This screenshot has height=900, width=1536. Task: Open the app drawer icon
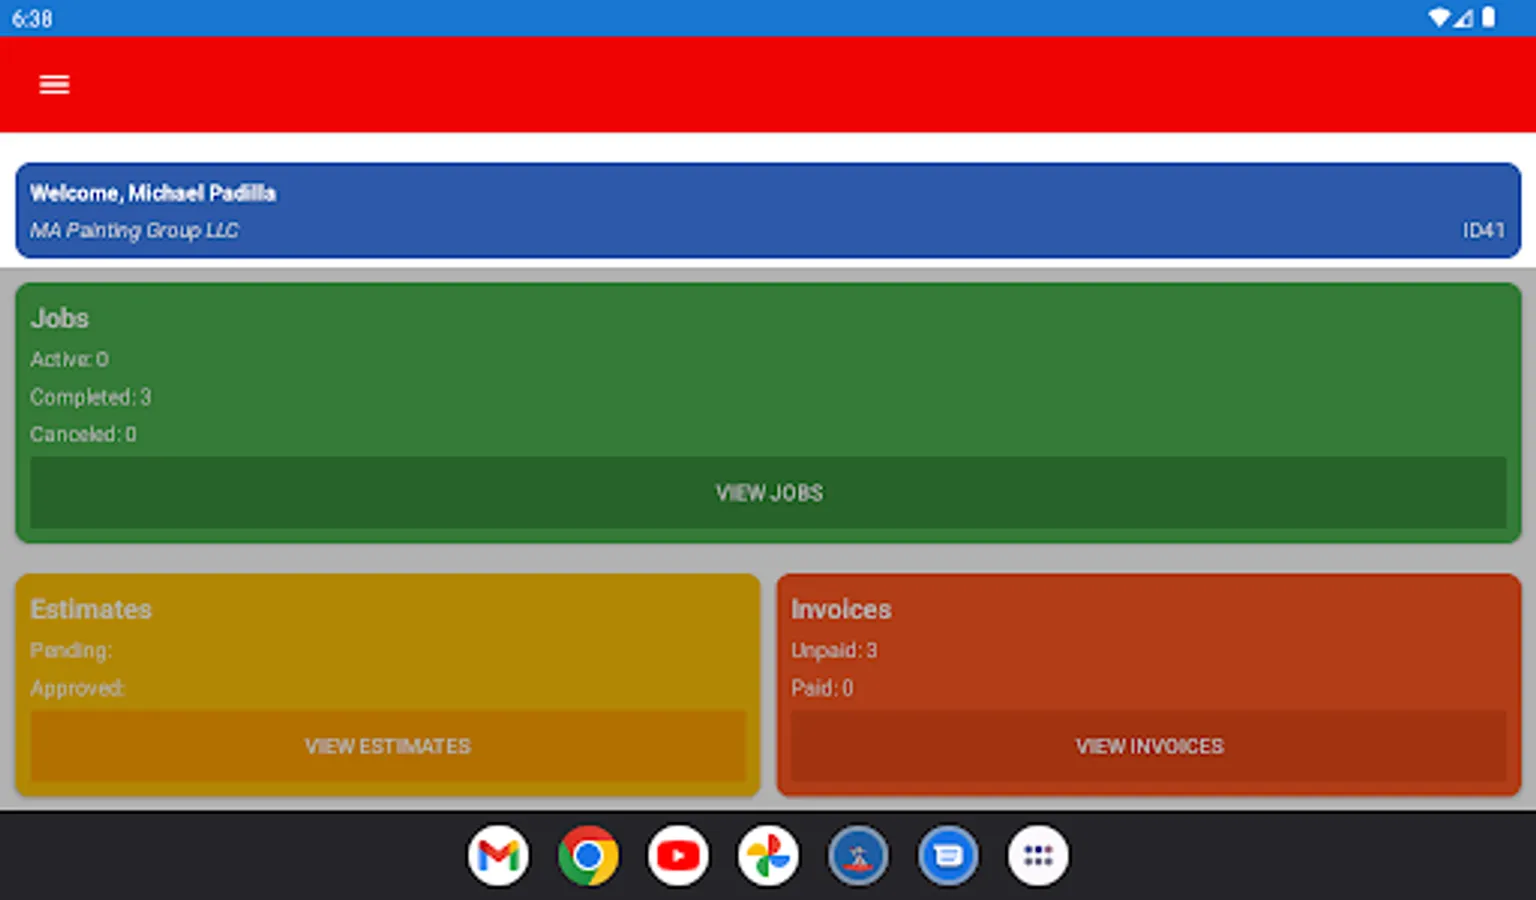coord(1038,855)
